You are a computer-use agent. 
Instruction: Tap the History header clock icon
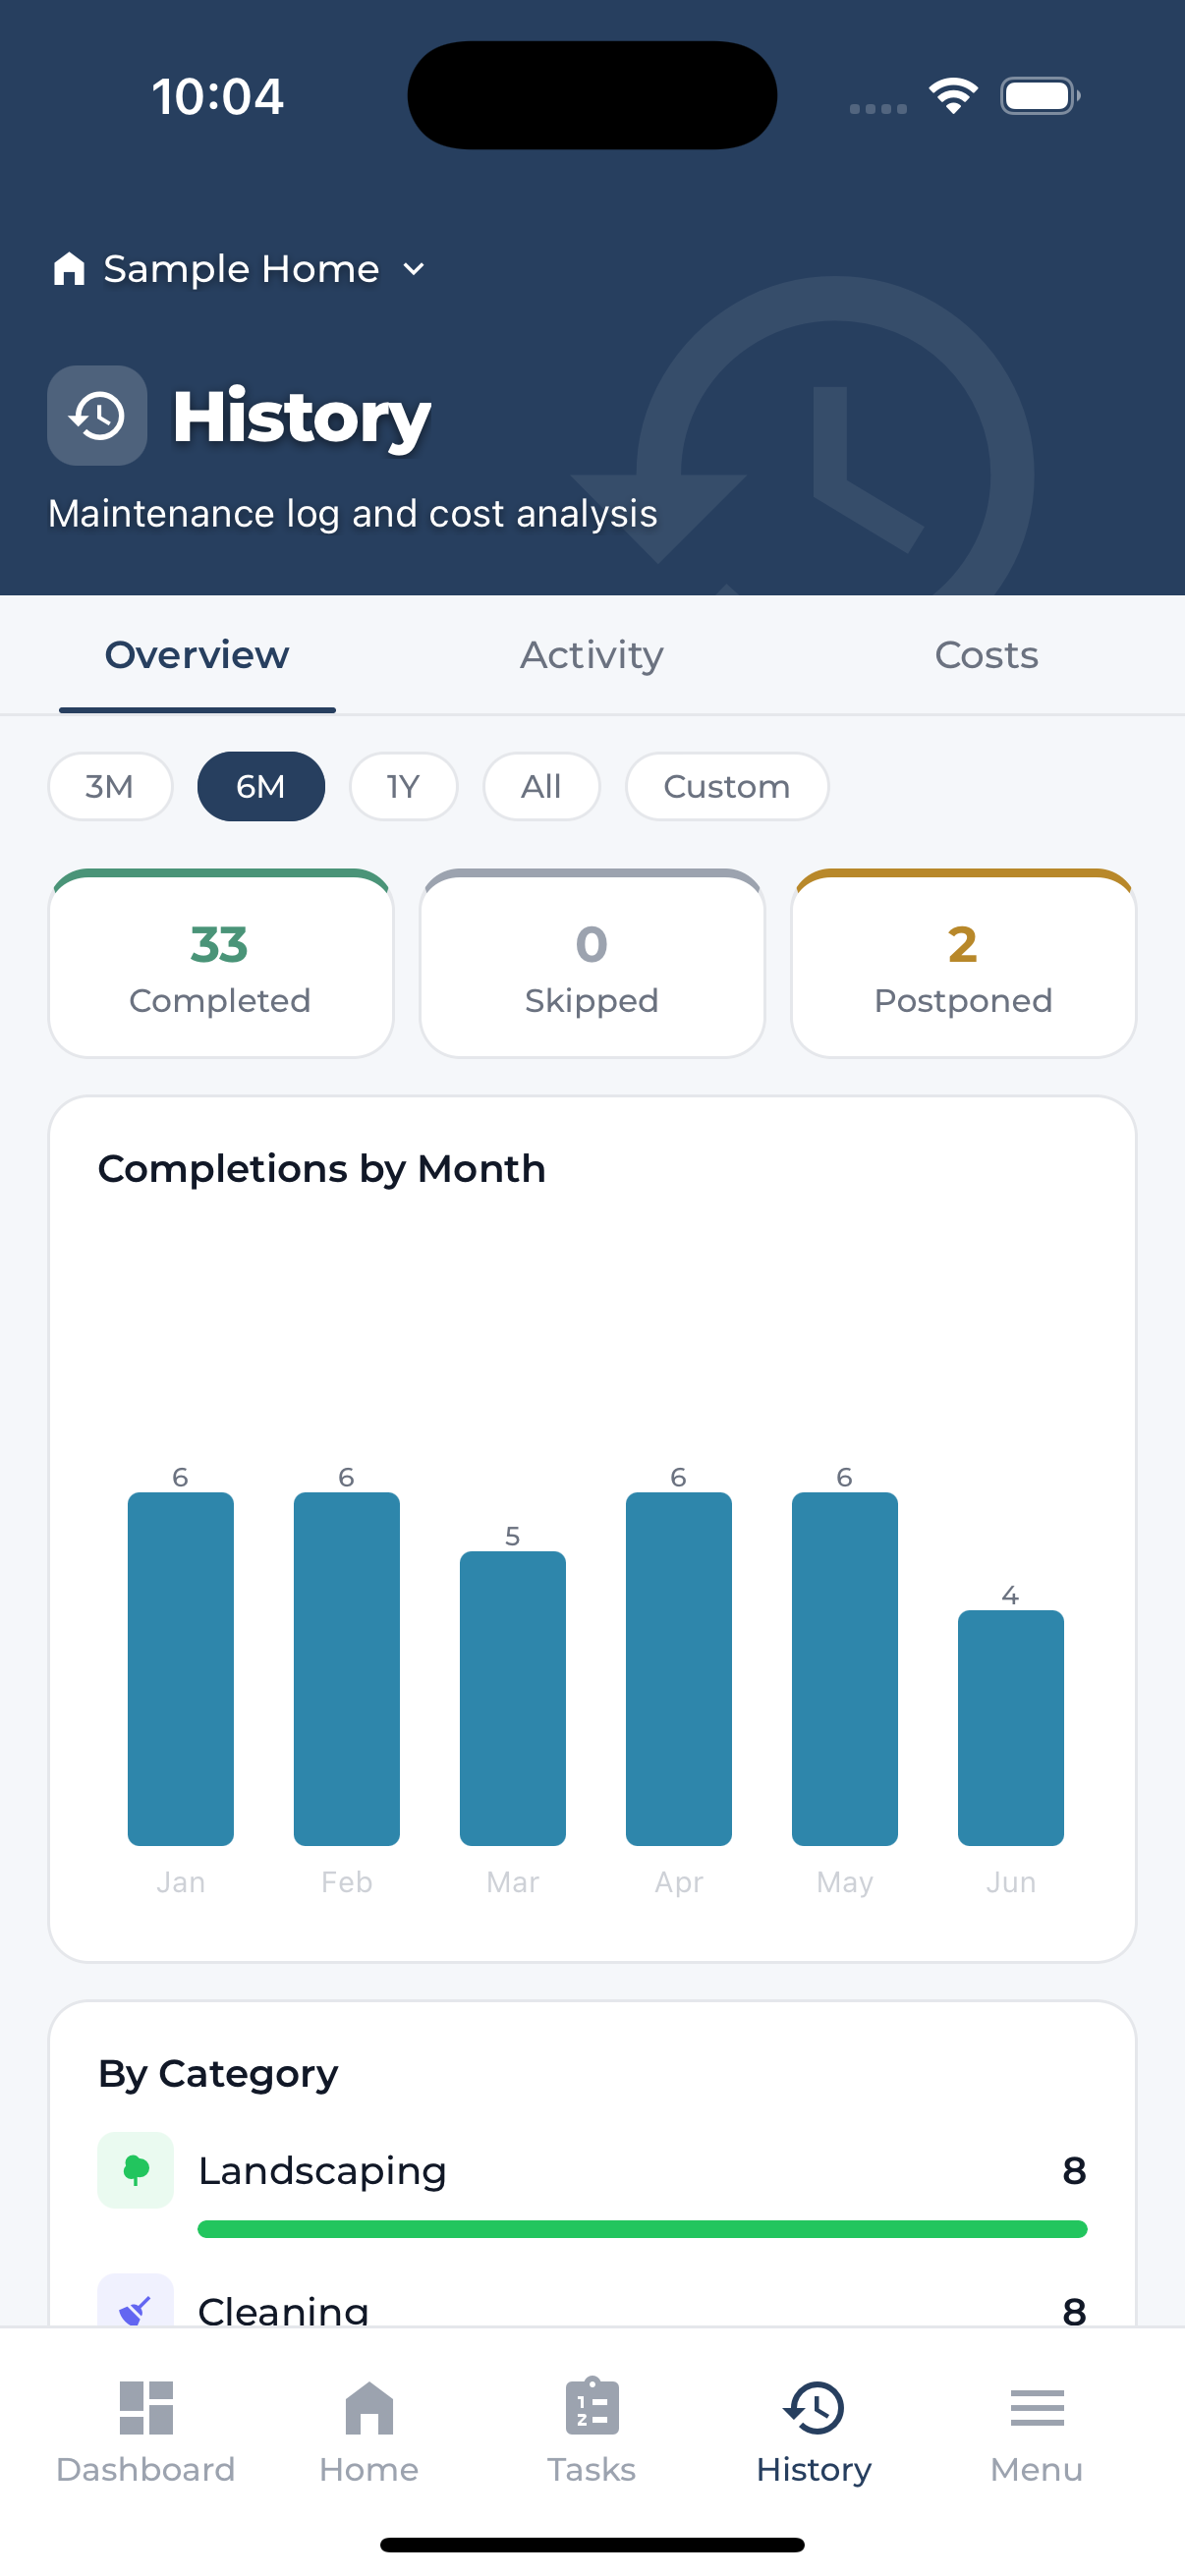(x=97, y=415)
